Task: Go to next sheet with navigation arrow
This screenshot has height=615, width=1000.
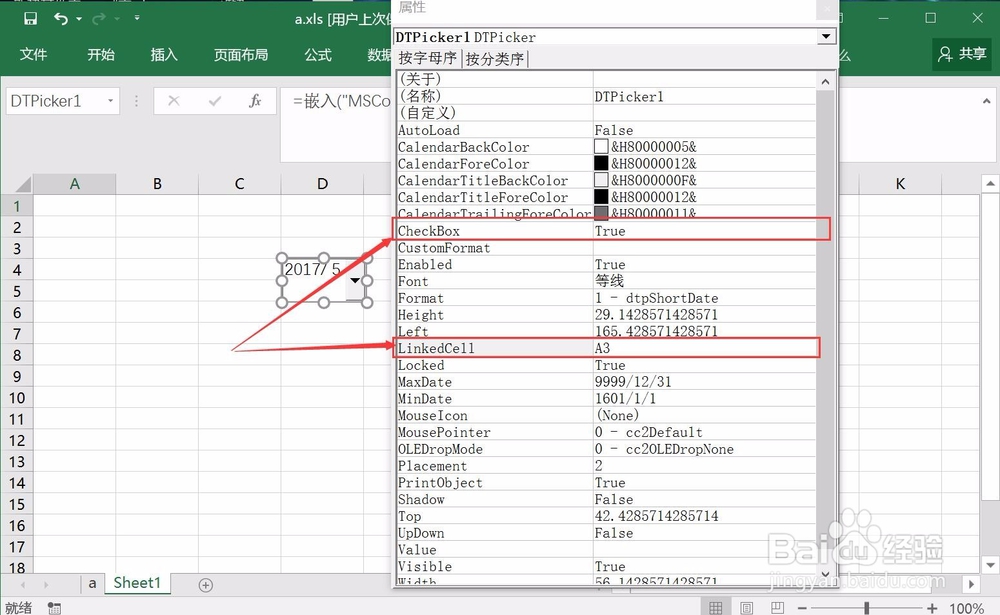Action: (x=46, y=584)
